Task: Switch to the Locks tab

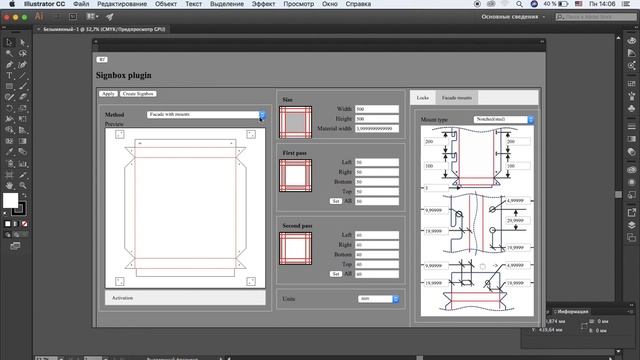Action: pos(423,98)
